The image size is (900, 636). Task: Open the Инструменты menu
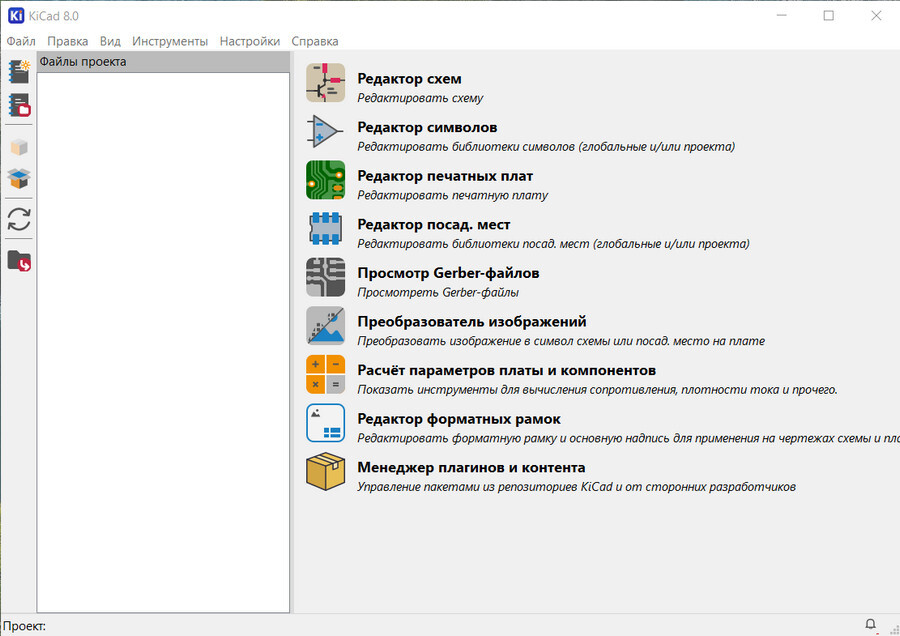tap(170, 41)
